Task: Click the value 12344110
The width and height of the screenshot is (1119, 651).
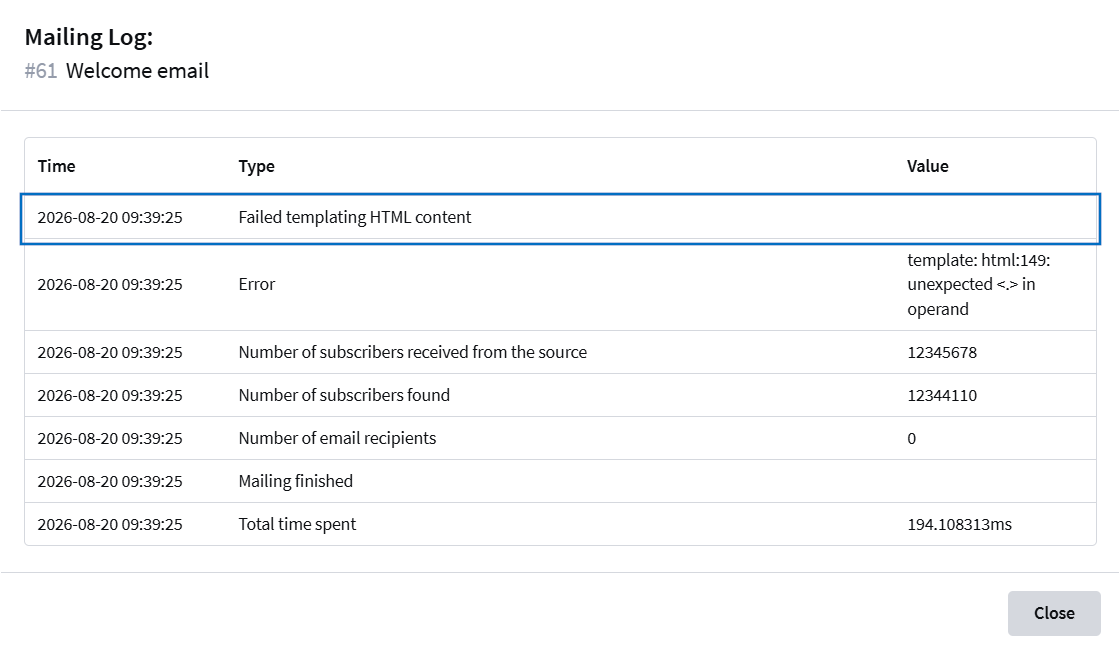Action: [942, 395]
